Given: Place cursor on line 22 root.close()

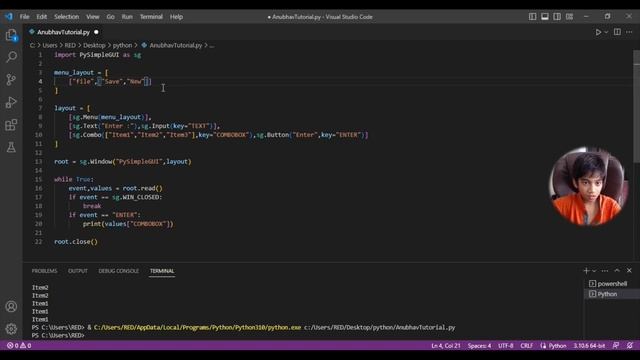Looking at the screenshot, I should 76,242.
